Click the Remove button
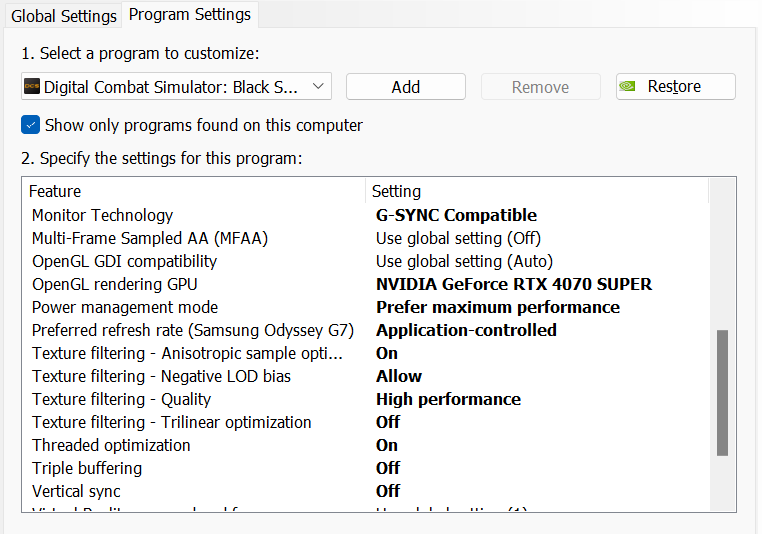The height and width of the screenshot is (534, 762). click(x=540, y=86)
